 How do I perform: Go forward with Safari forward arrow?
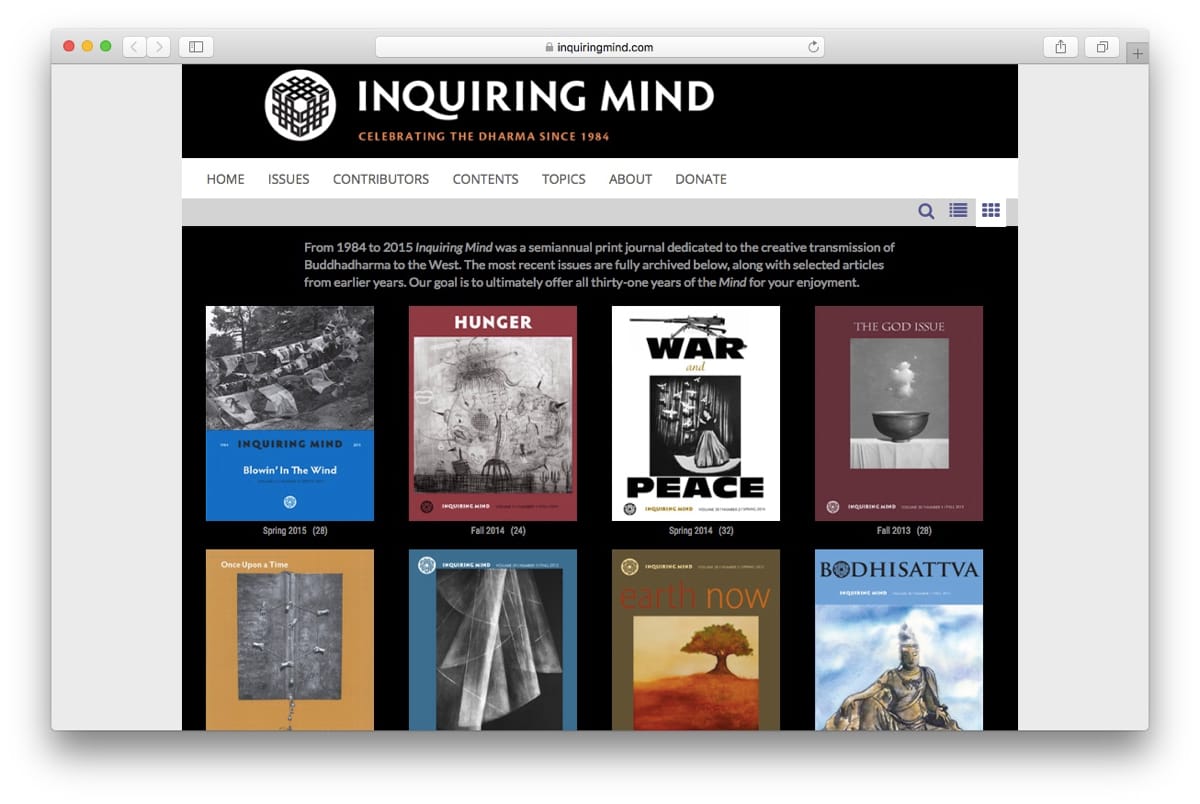[158, 47]
